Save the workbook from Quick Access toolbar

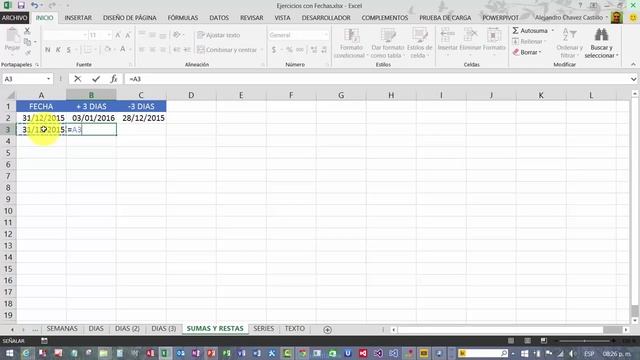[21, 5]
